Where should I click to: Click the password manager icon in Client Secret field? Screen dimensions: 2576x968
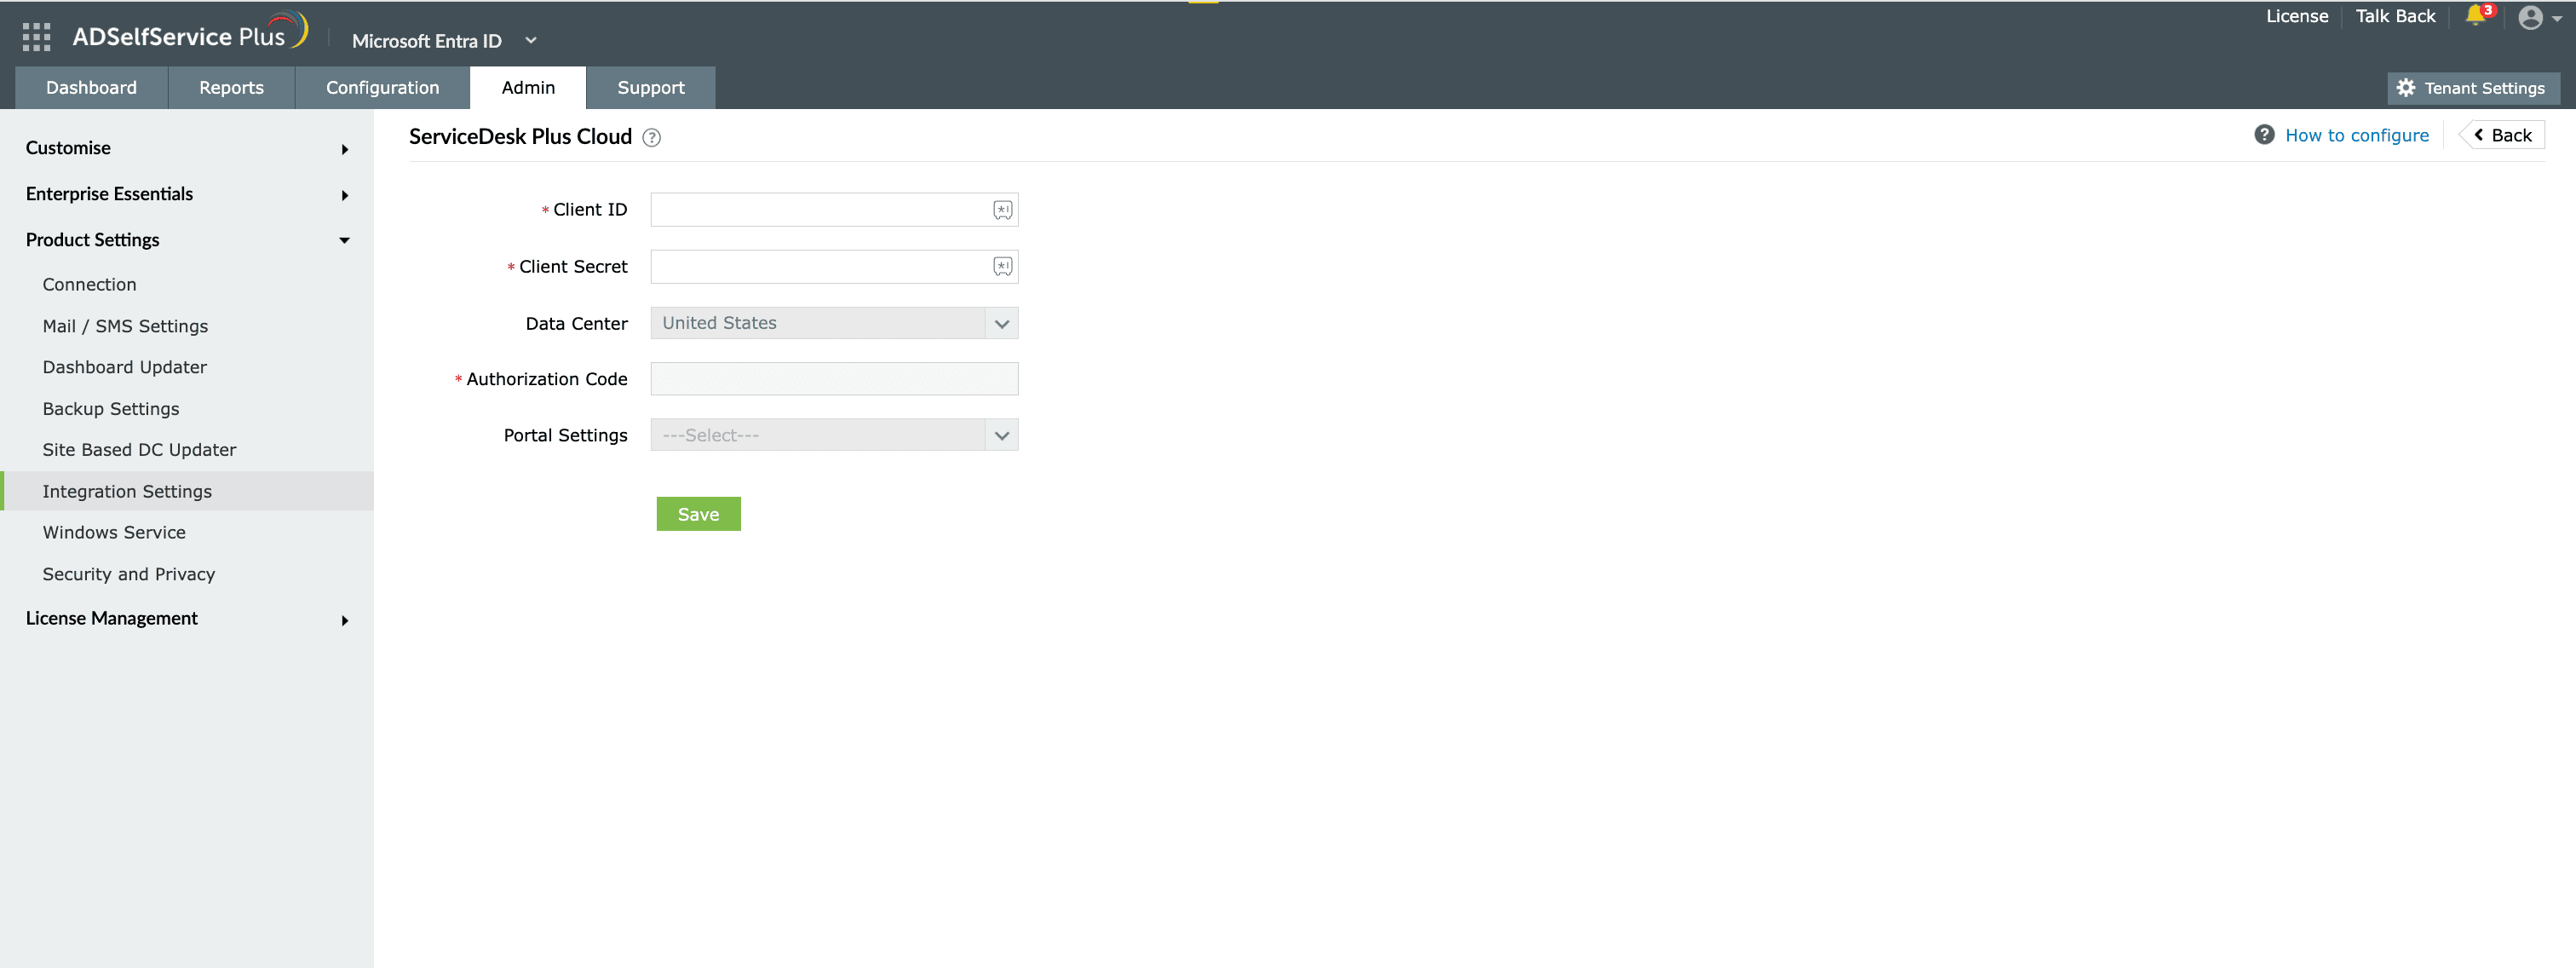pyautogui.click(x=1002, y=266)
